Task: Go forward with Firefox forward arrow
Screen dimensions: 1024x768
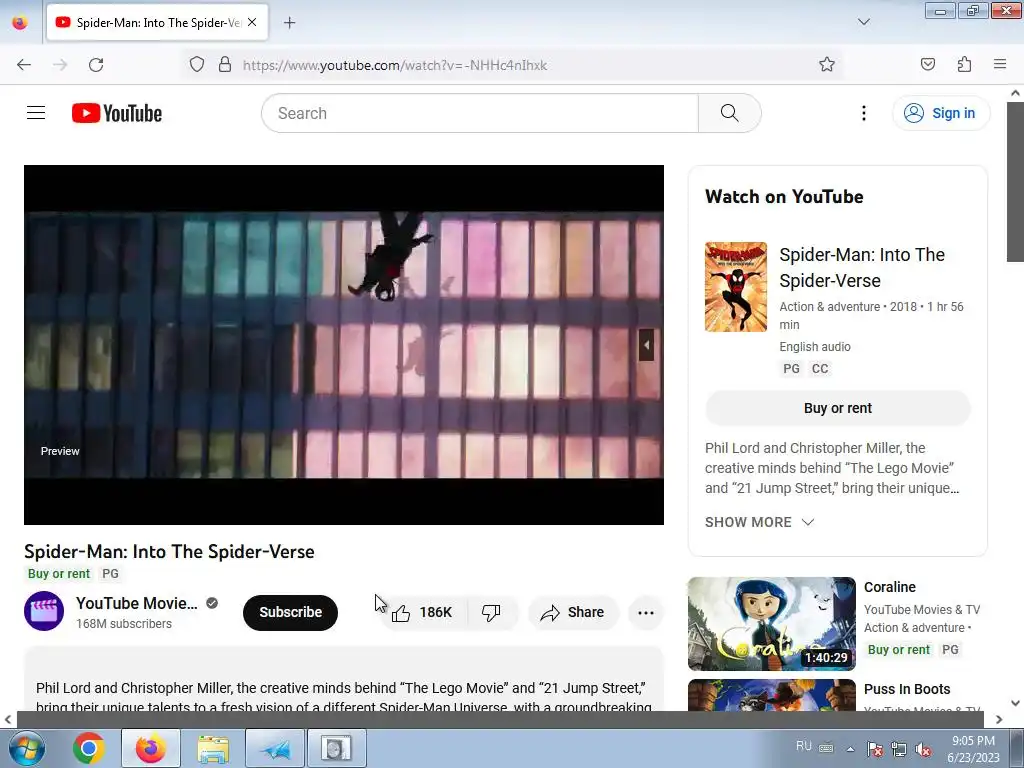Action: tap(60, 65)
